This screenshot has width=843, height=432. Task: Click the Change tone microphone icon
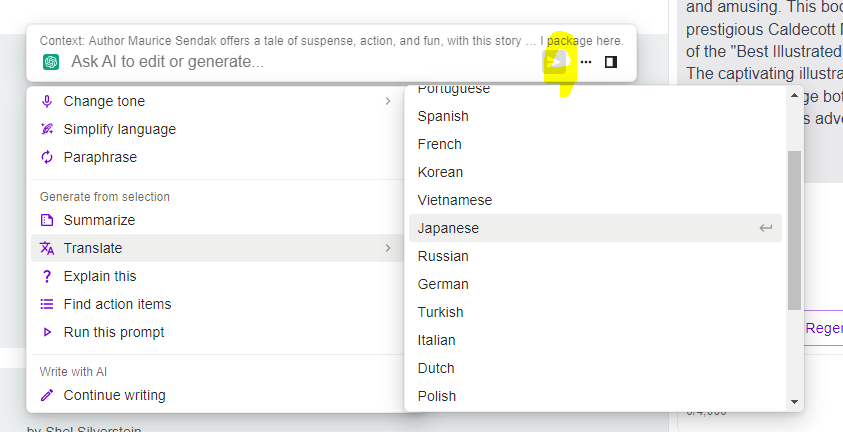pyautogui.click(x=47, y=101)
